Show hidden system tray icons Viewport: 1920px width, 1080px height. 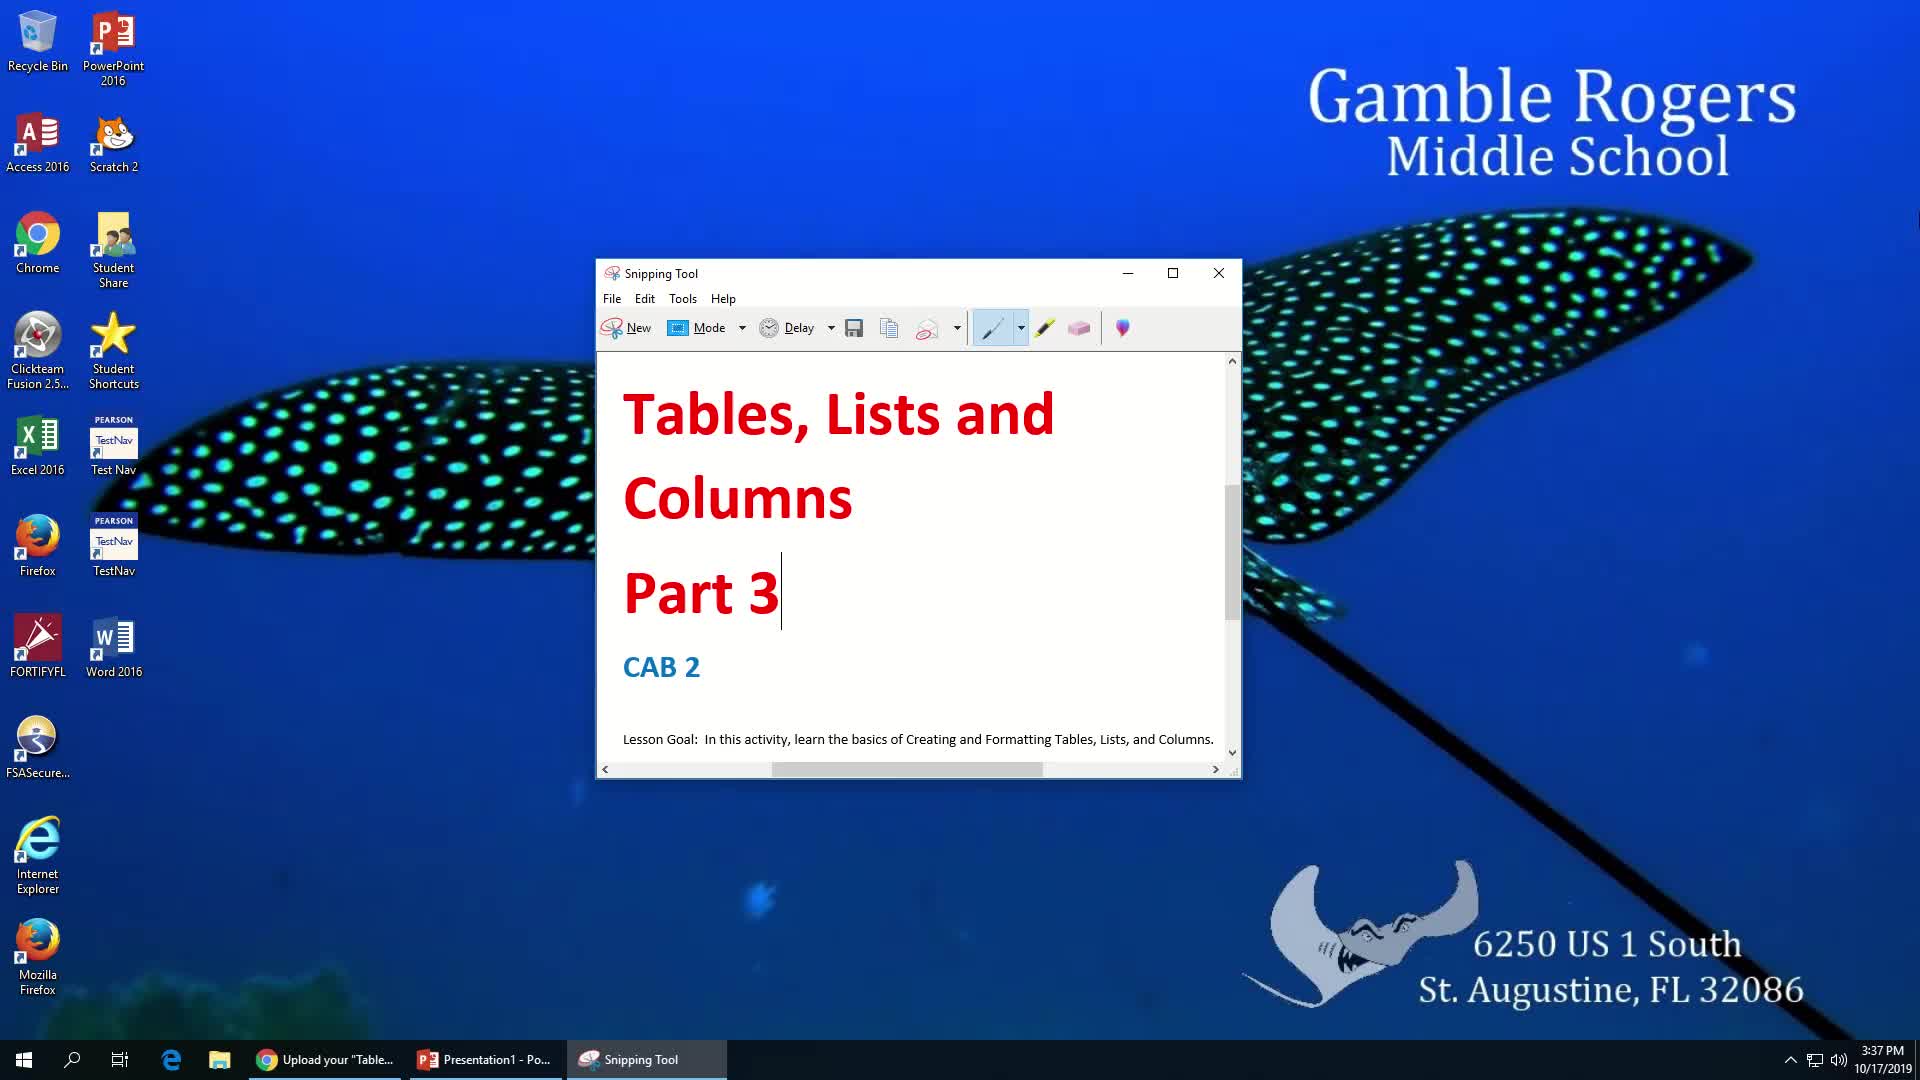tap(1791, 1060)
